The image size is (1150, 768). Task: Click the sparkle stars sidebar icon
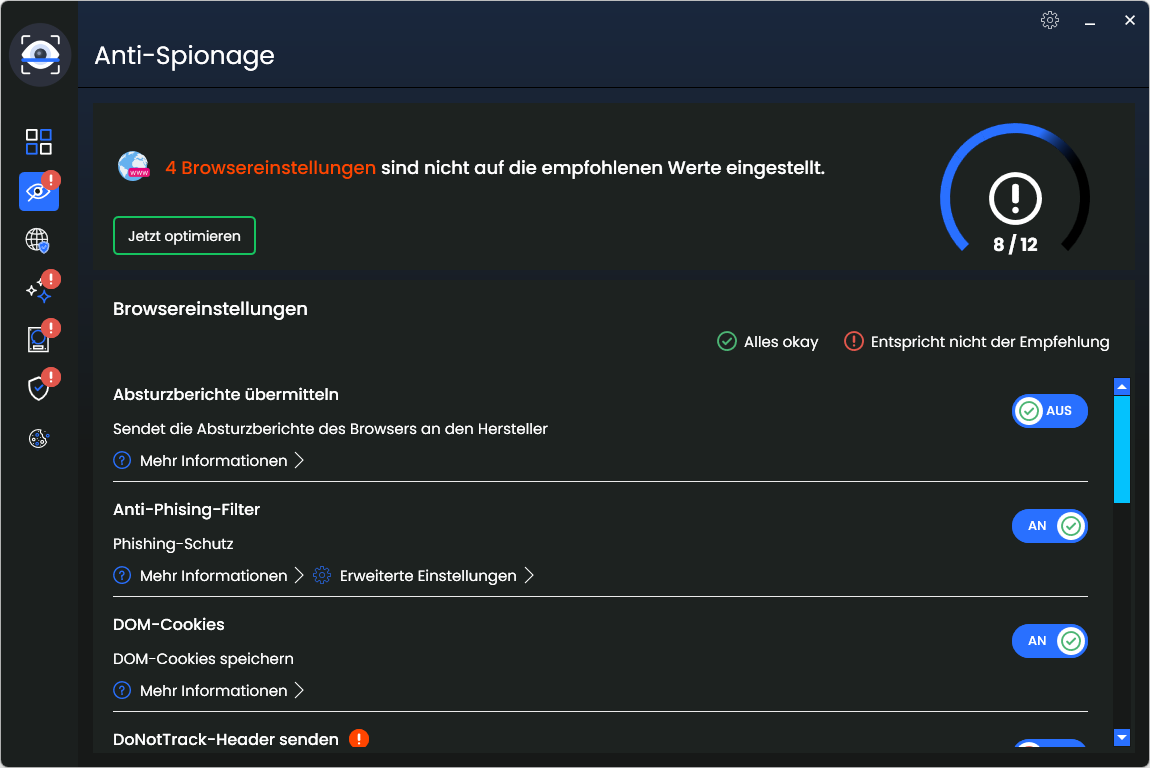tap(38, 290)
